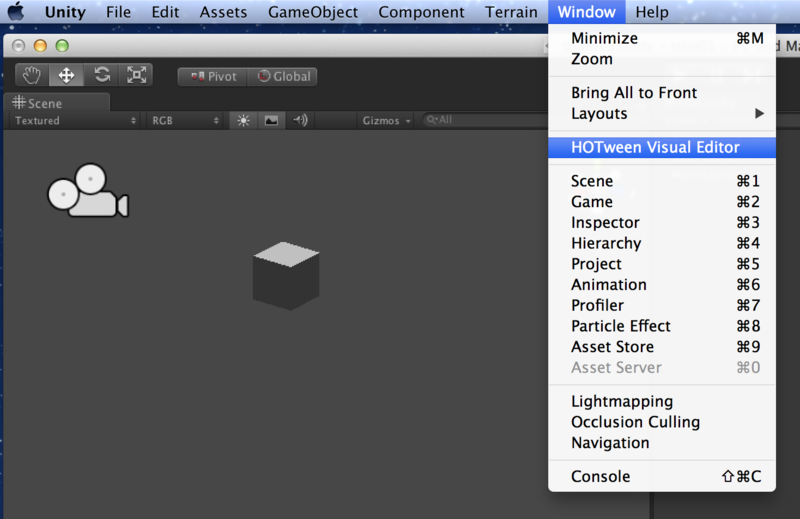Toggle scene audio speaker icon
This screenshot has height=519, width=800.
click(x=300, y=120)
